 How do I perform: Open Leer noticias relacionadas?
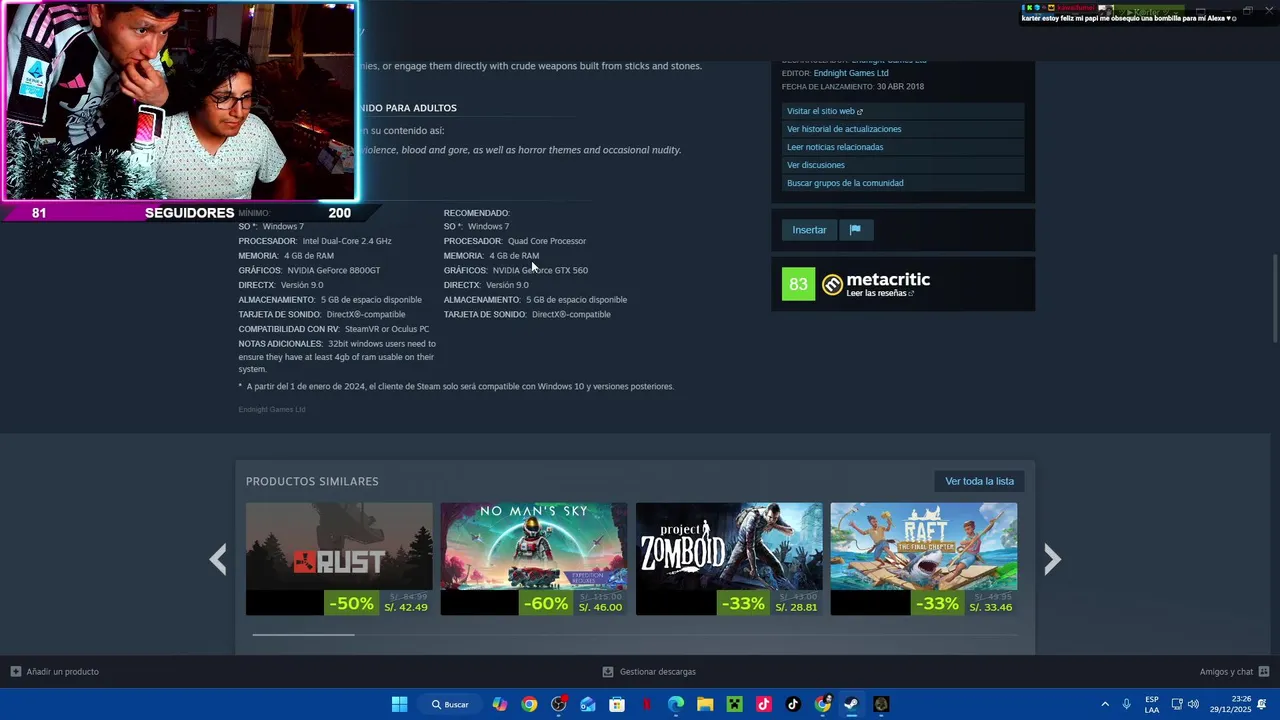902,147
